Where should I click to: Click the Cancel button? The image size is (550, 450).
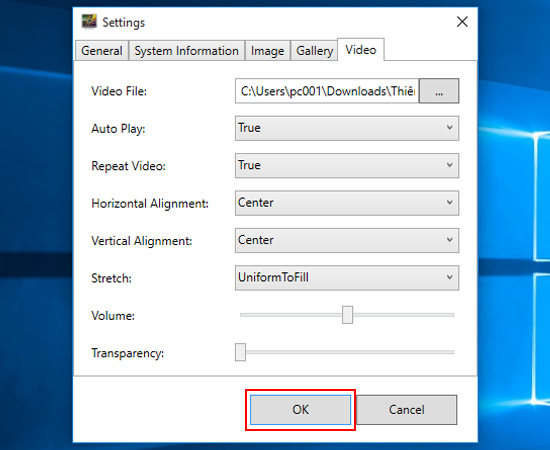point(407,410)
